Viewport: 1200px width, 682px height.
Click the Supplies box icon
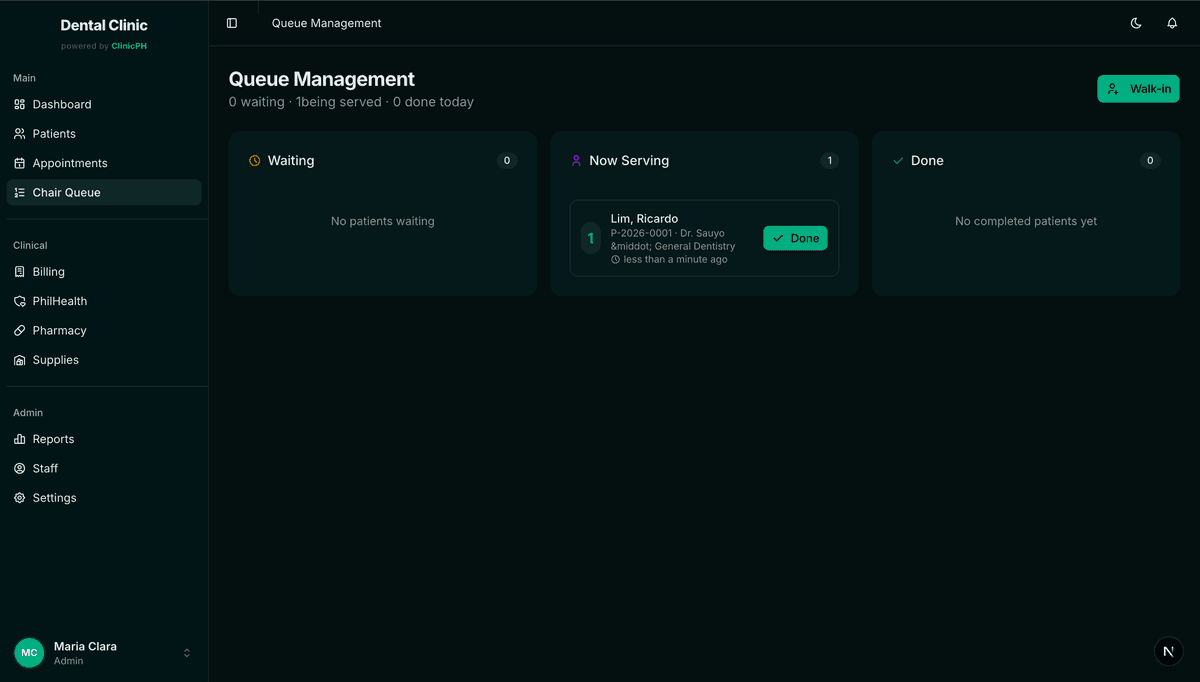tap(20, 359)
